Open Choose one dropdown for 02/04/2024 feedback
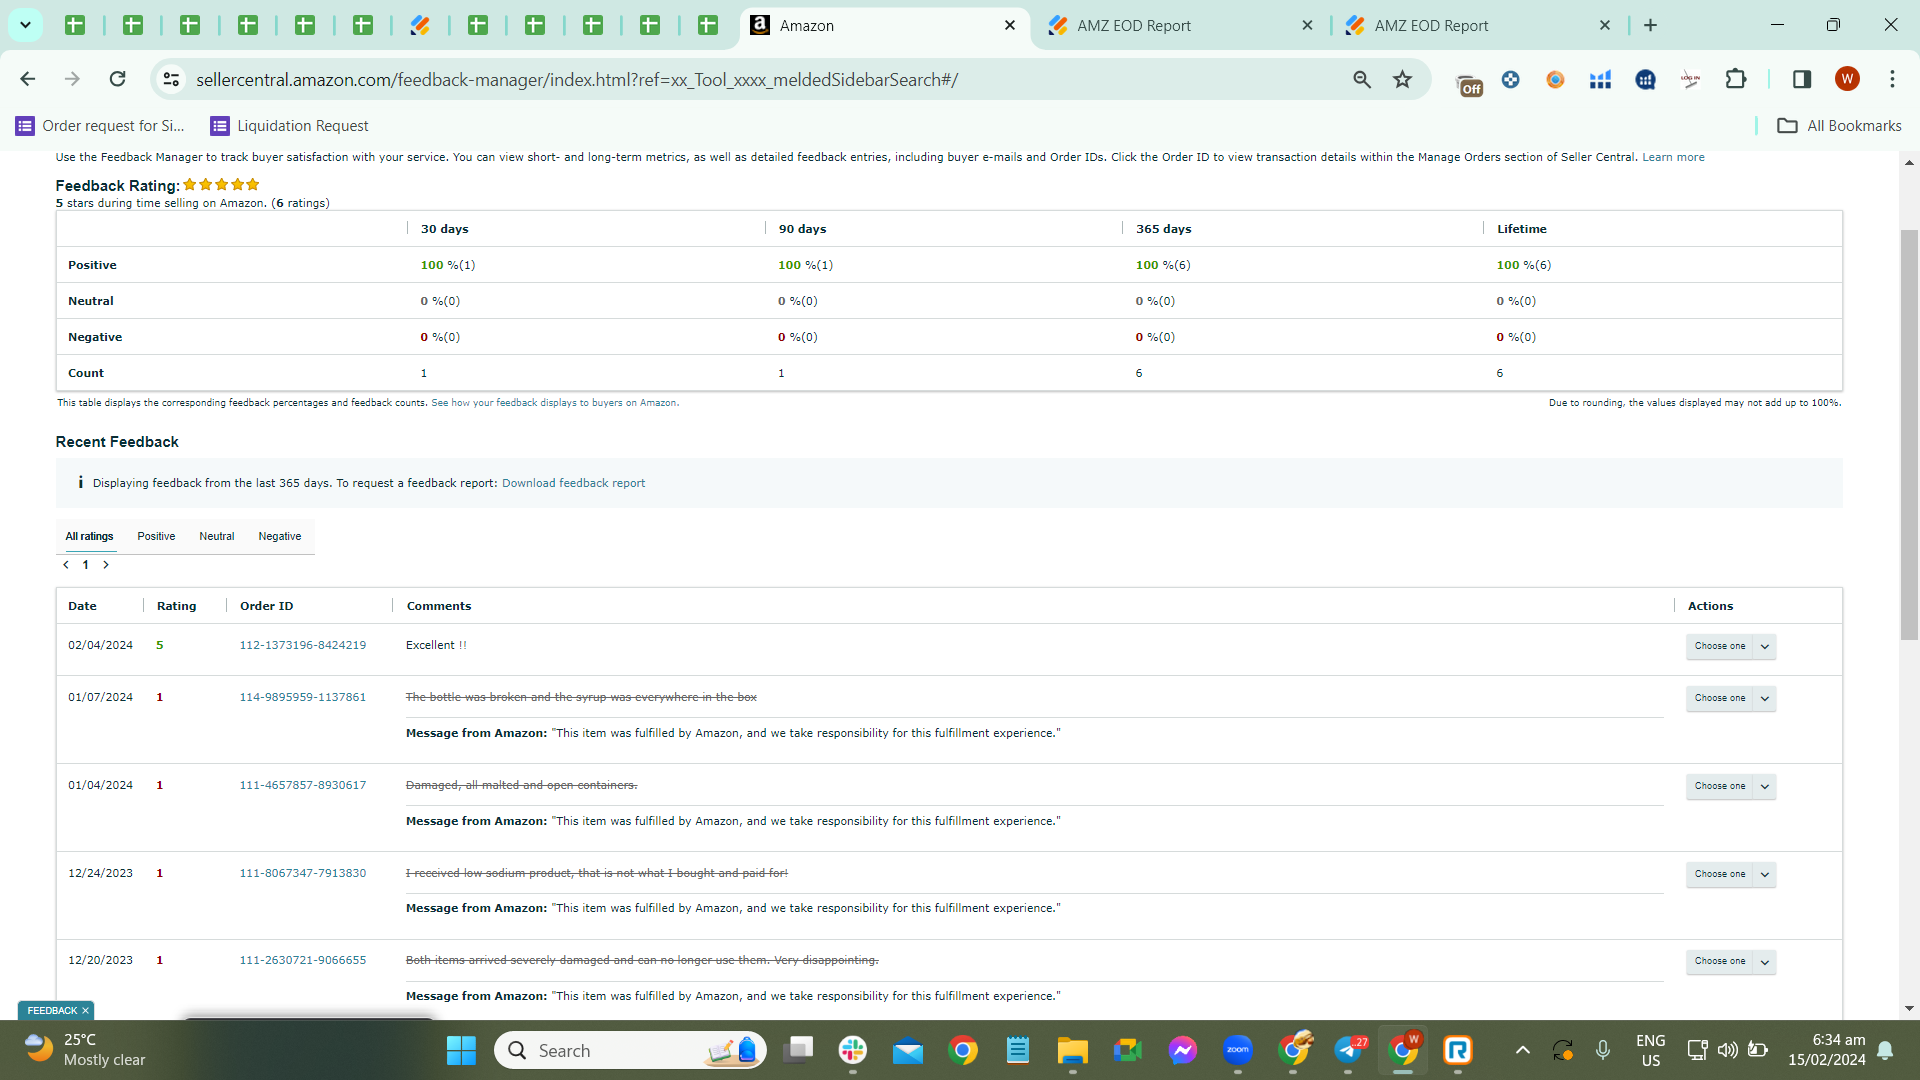 tap(1731, 646)
